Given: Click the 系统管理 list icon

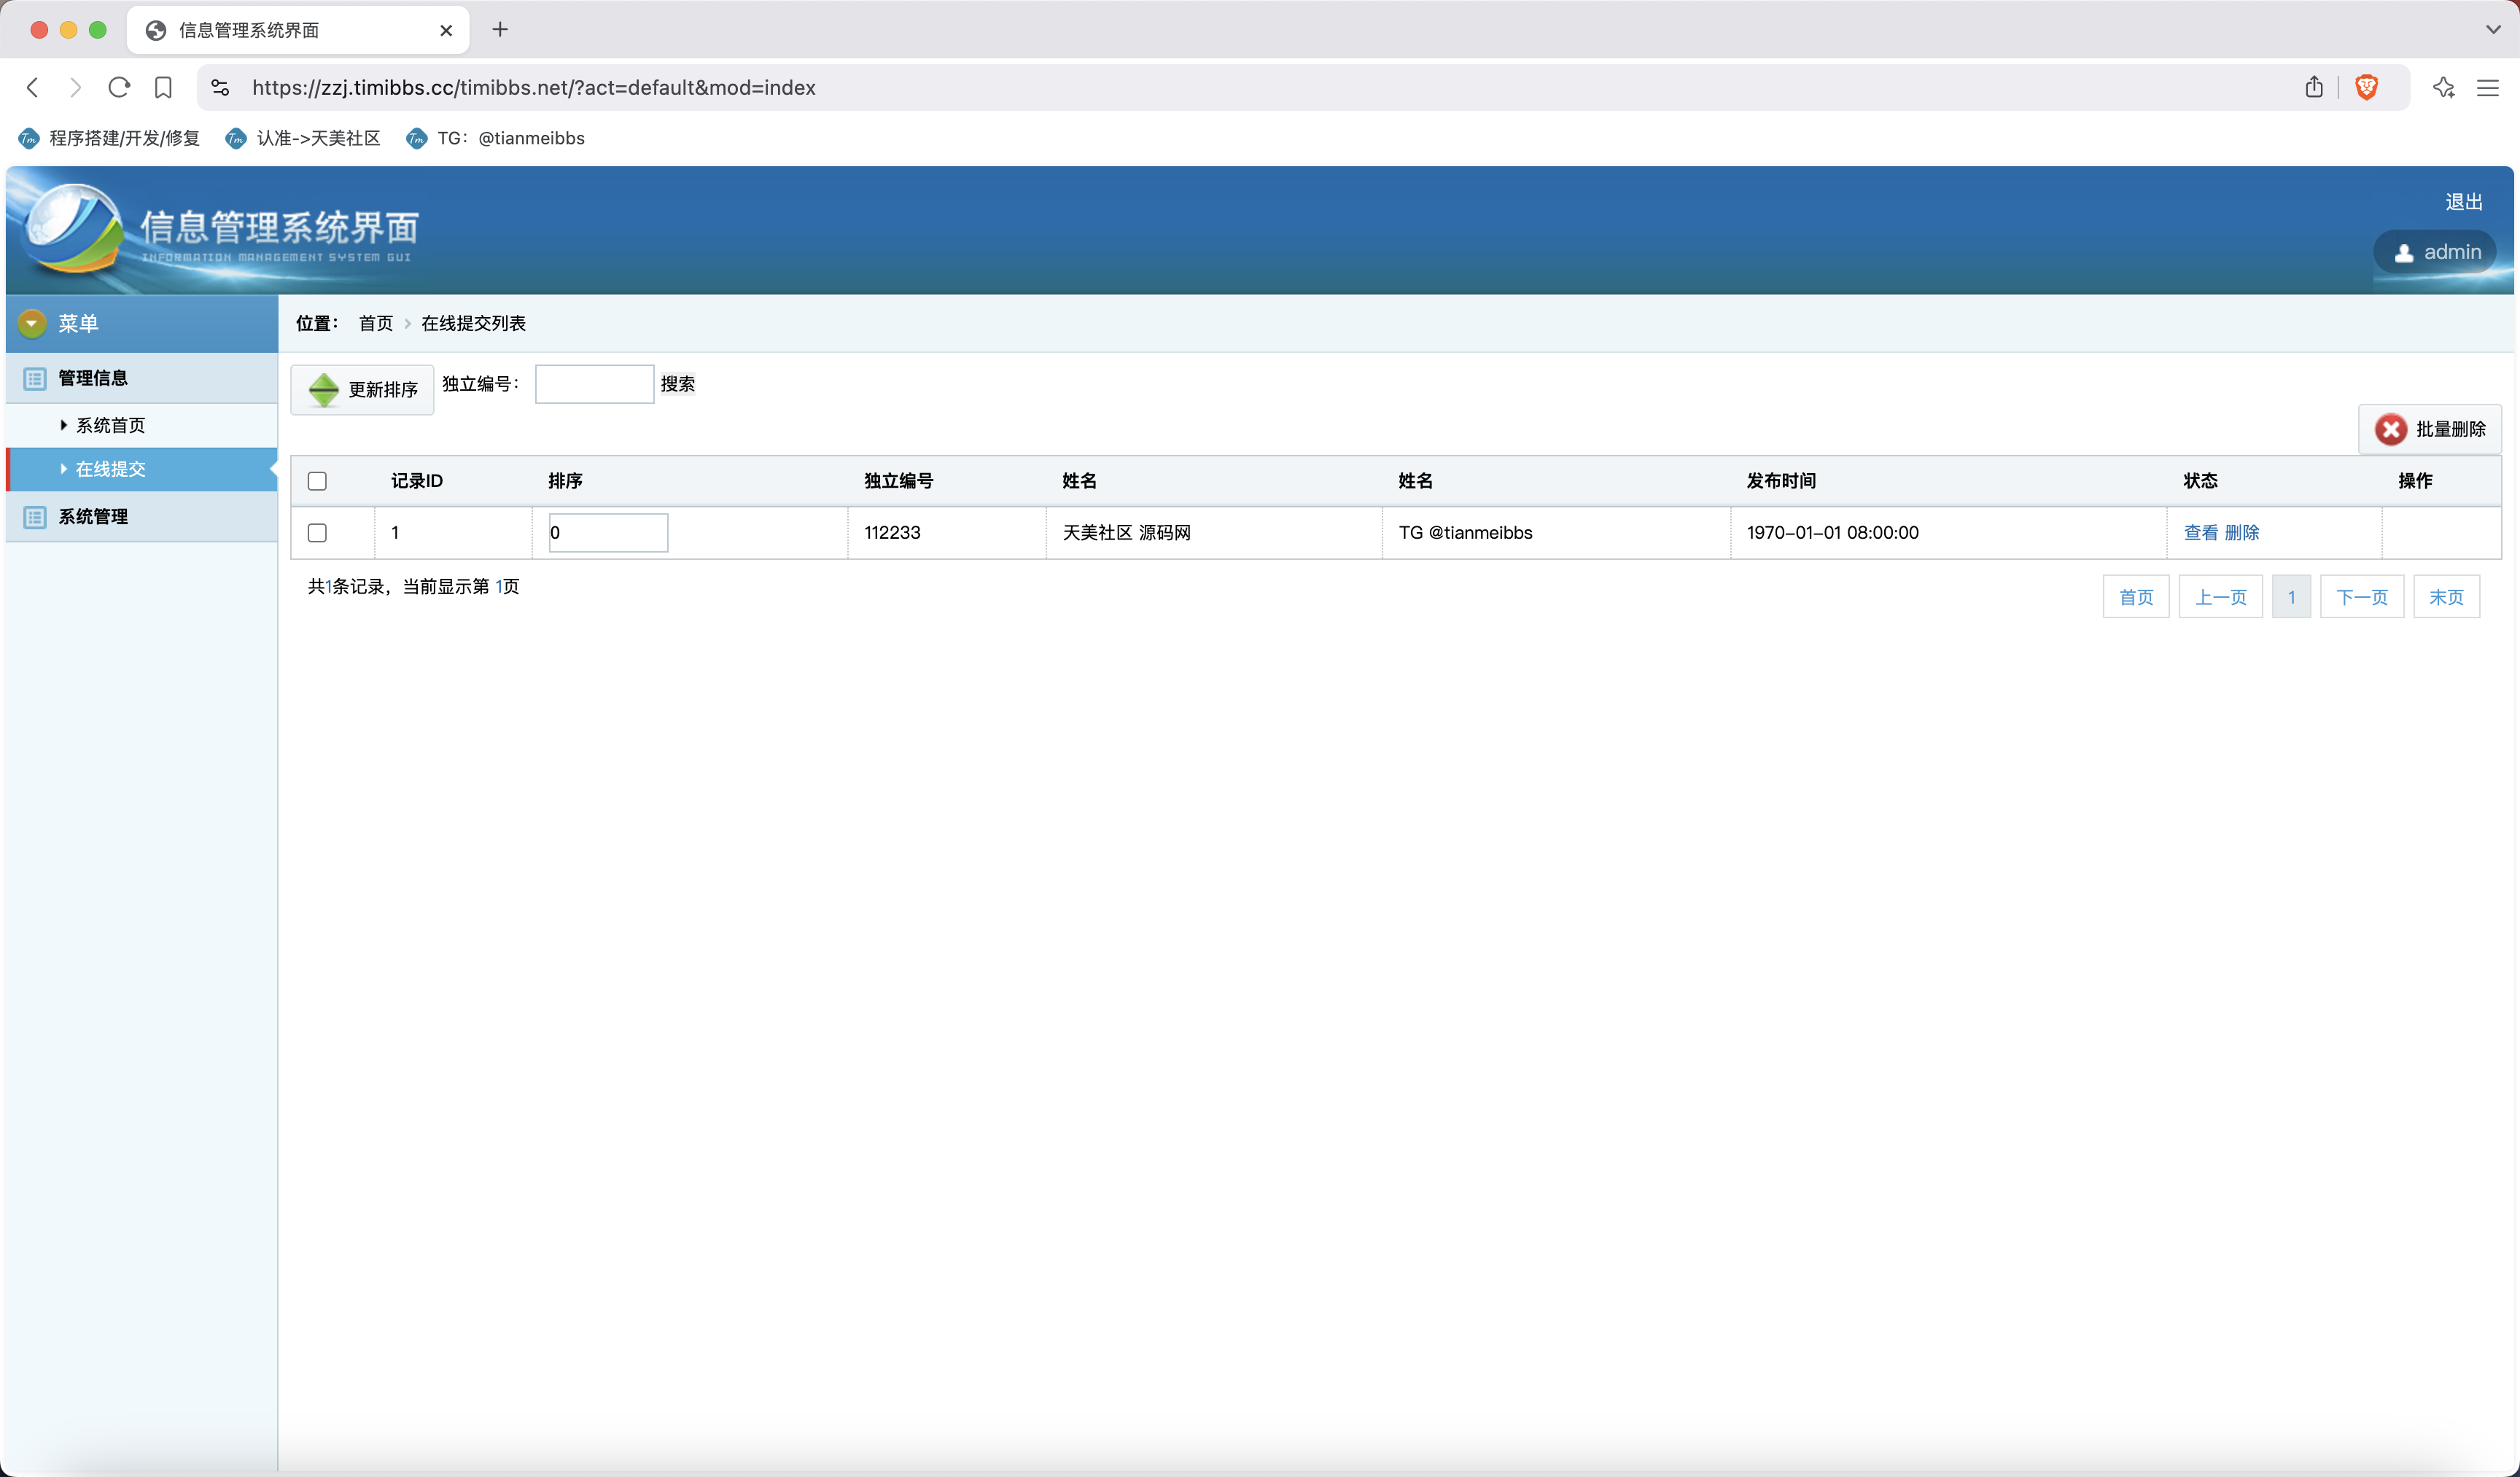Looking at the screenshot, I should (x=35, y=518).
